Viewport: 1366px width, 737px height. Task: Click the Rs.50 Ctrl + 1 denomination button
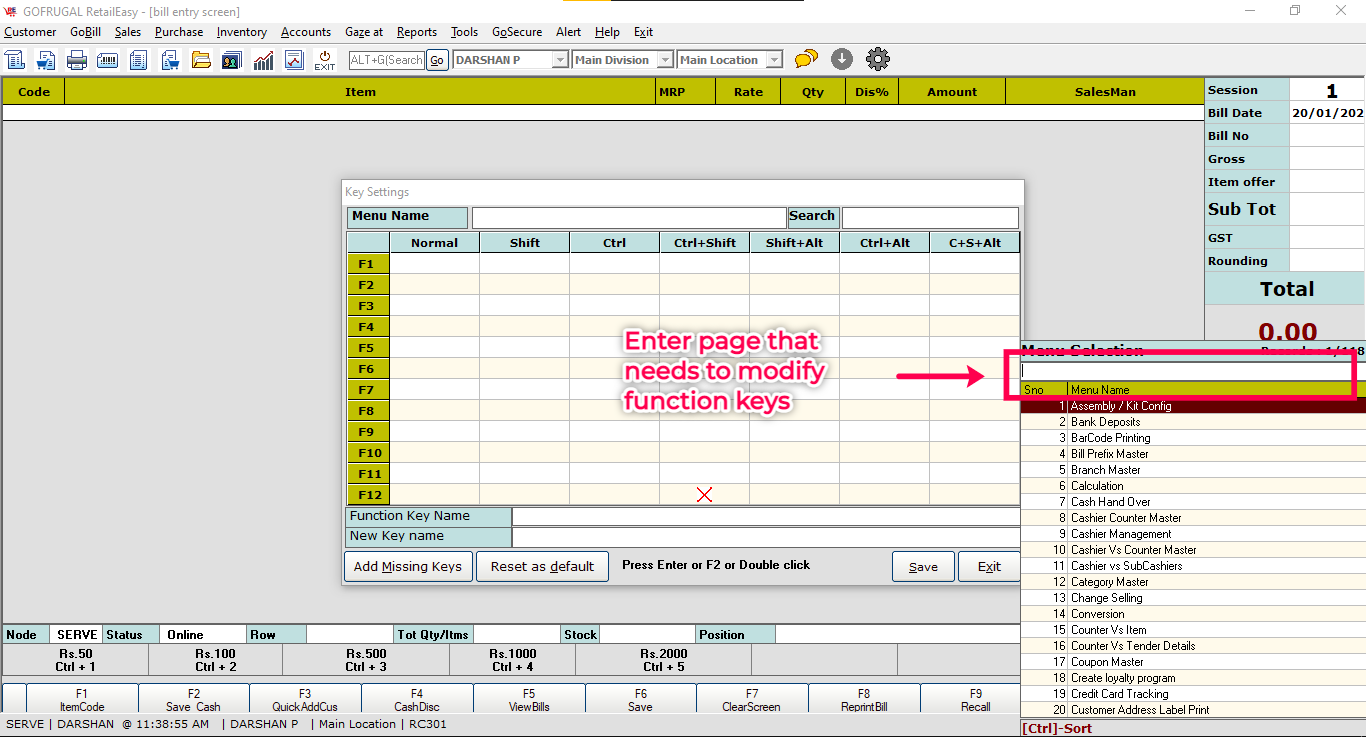pyautogui.click(x=76, y=660)
